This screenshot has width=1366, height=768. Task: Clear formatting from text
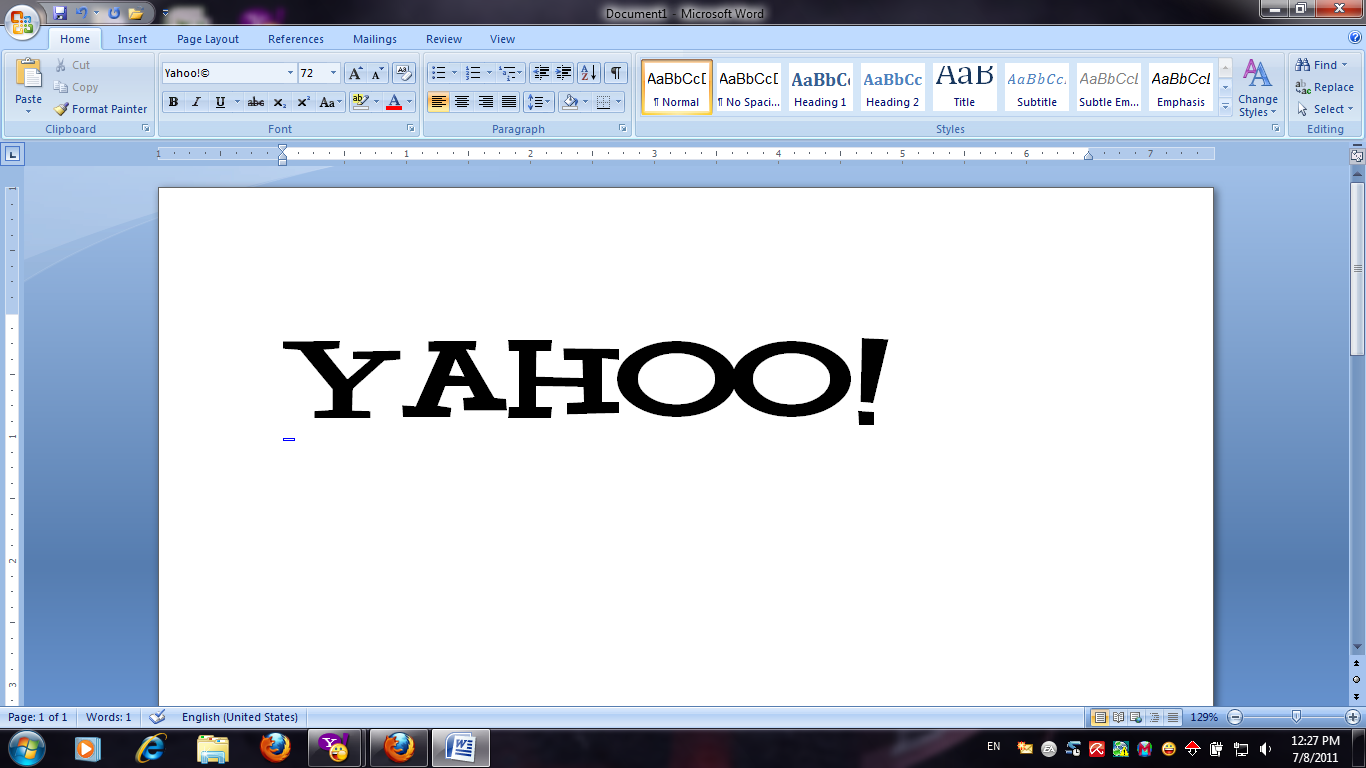[404, 73]
